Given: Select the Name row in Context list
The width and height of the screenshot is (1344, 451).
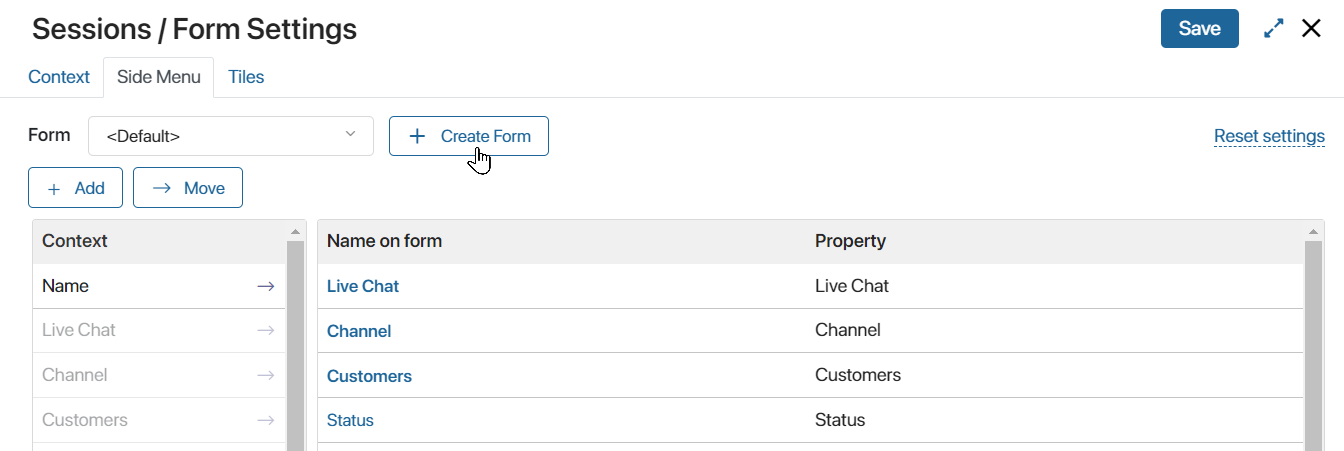Looking at the screenshot, I should 159,286.
